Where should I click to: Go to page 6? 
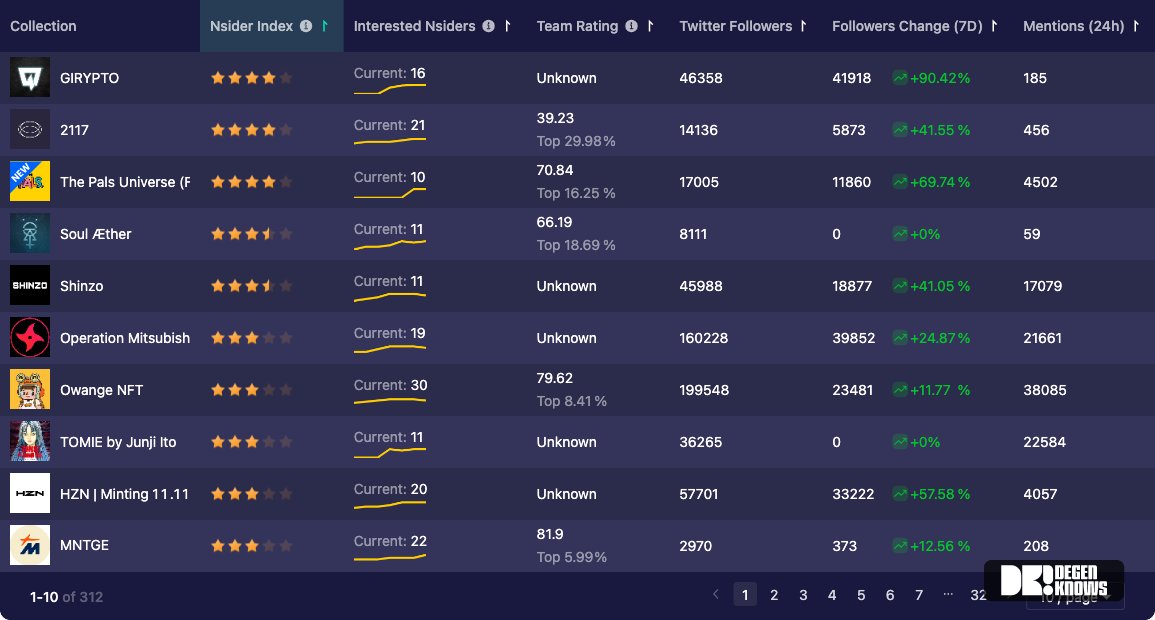pyautogui.click(x=890, y=595)
